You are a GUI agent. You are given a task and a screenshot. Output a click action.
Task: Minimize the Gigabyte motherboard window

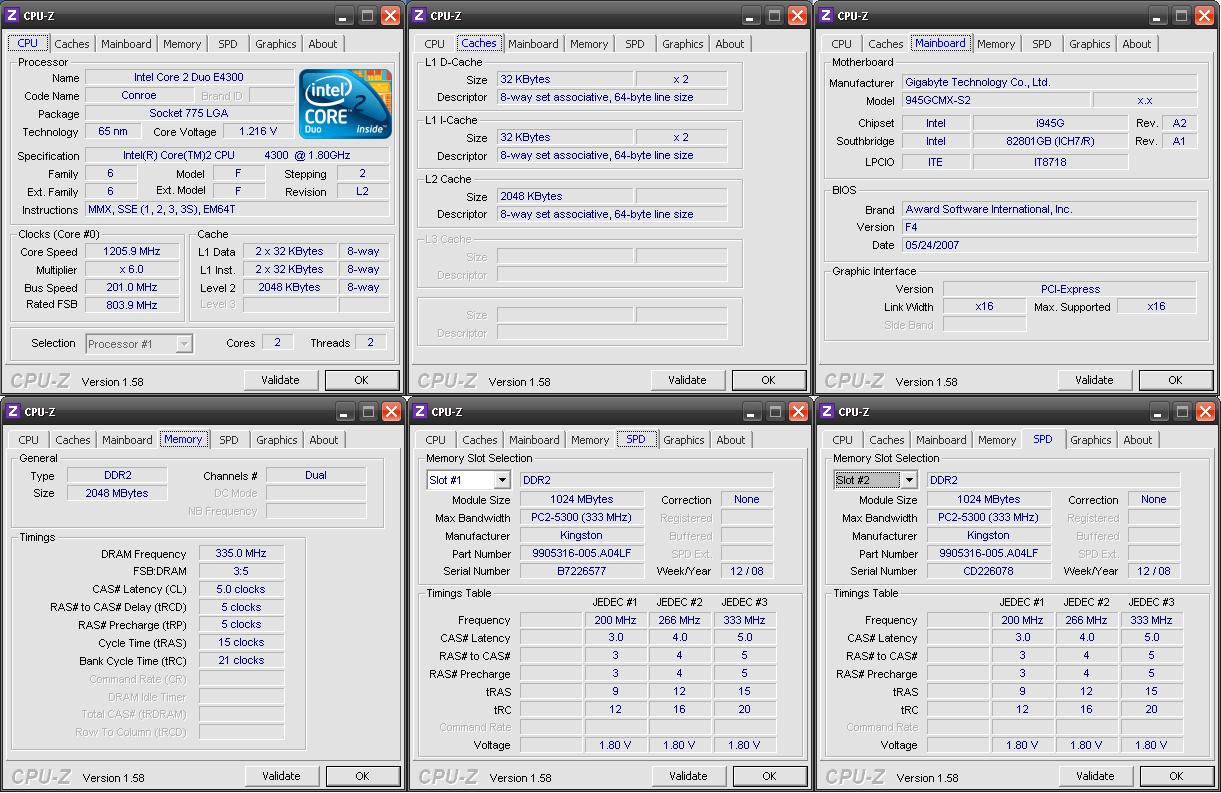coord(1159,15)
